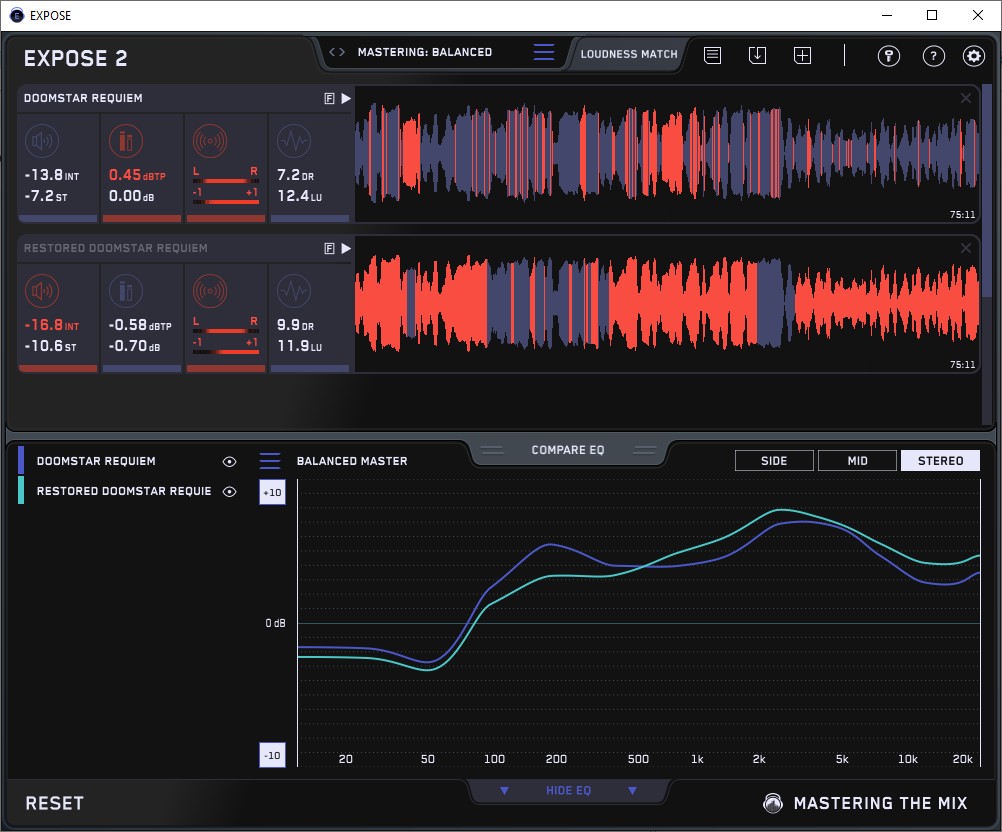Click the 11.9 LU loudness range value

[x=300, y=346]
